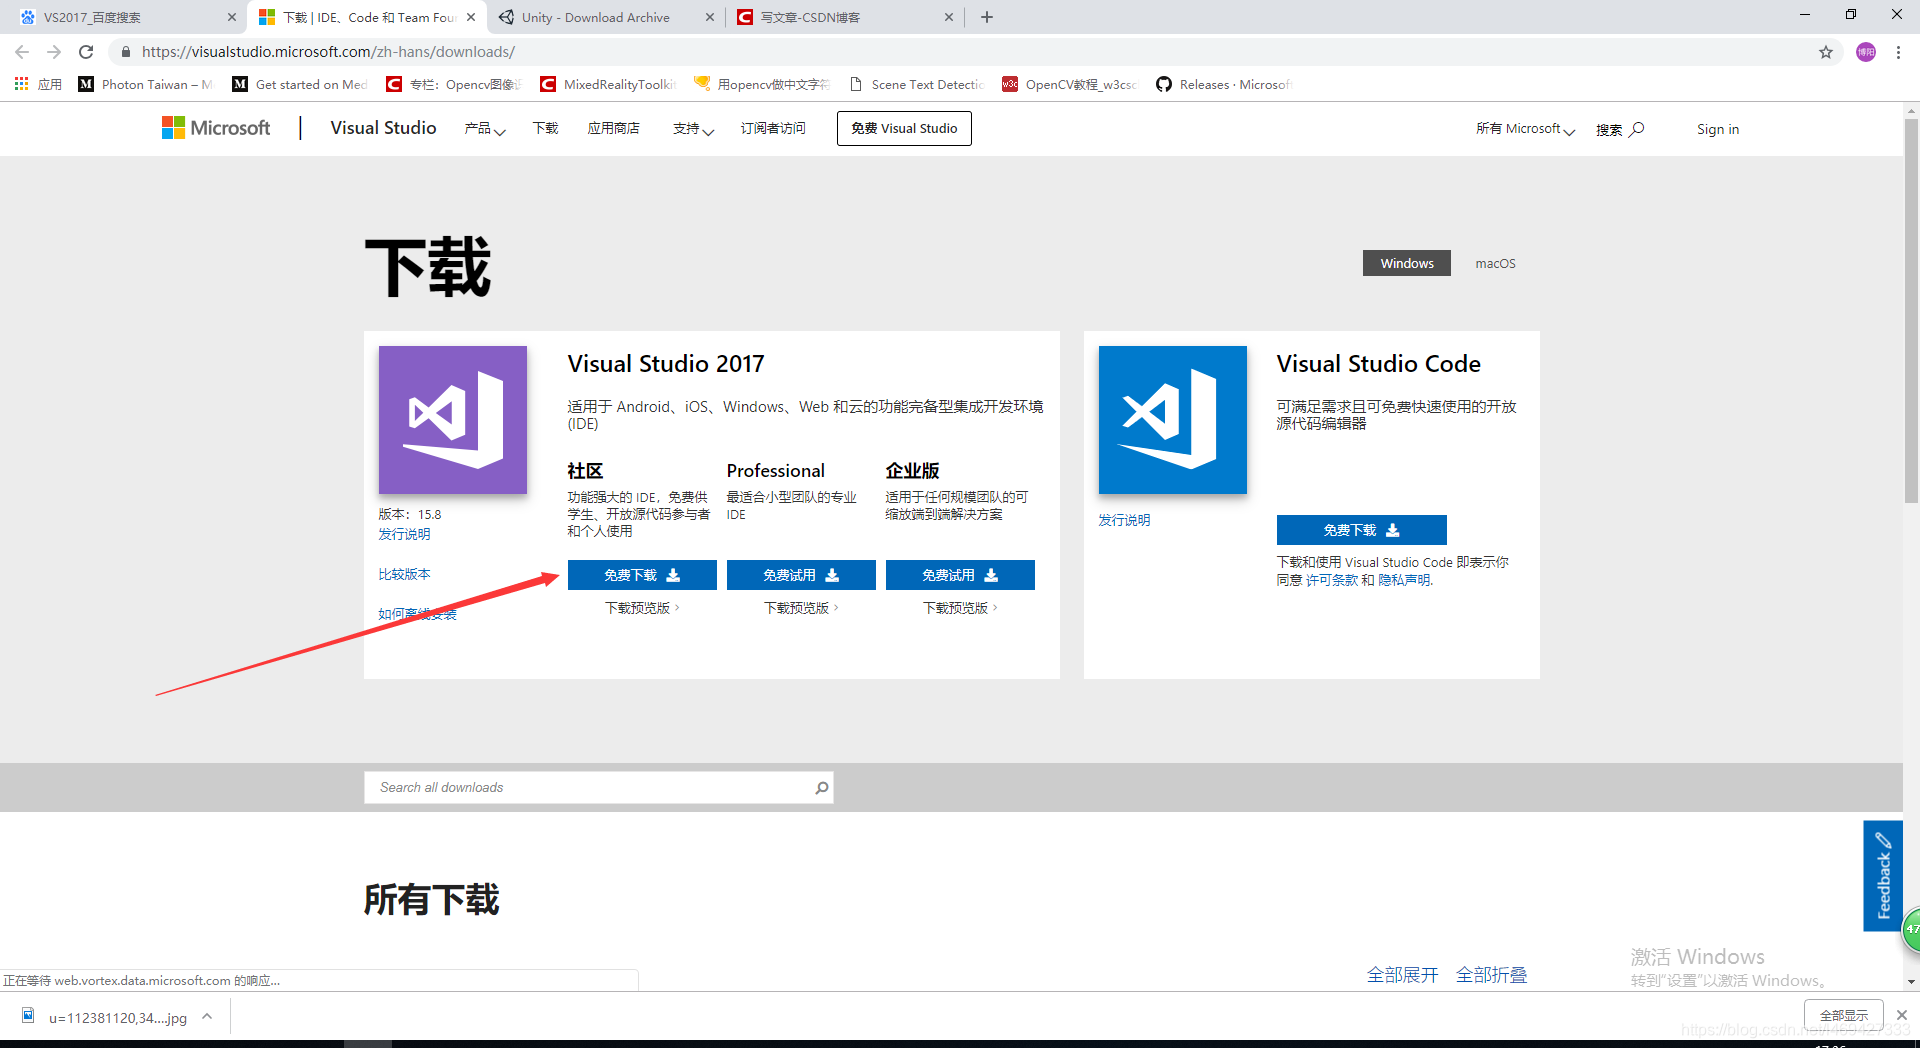The width and height of the screenshot is (1920, 1048).
Task: Open the Feedback side panel
Action: point(1883,876)
